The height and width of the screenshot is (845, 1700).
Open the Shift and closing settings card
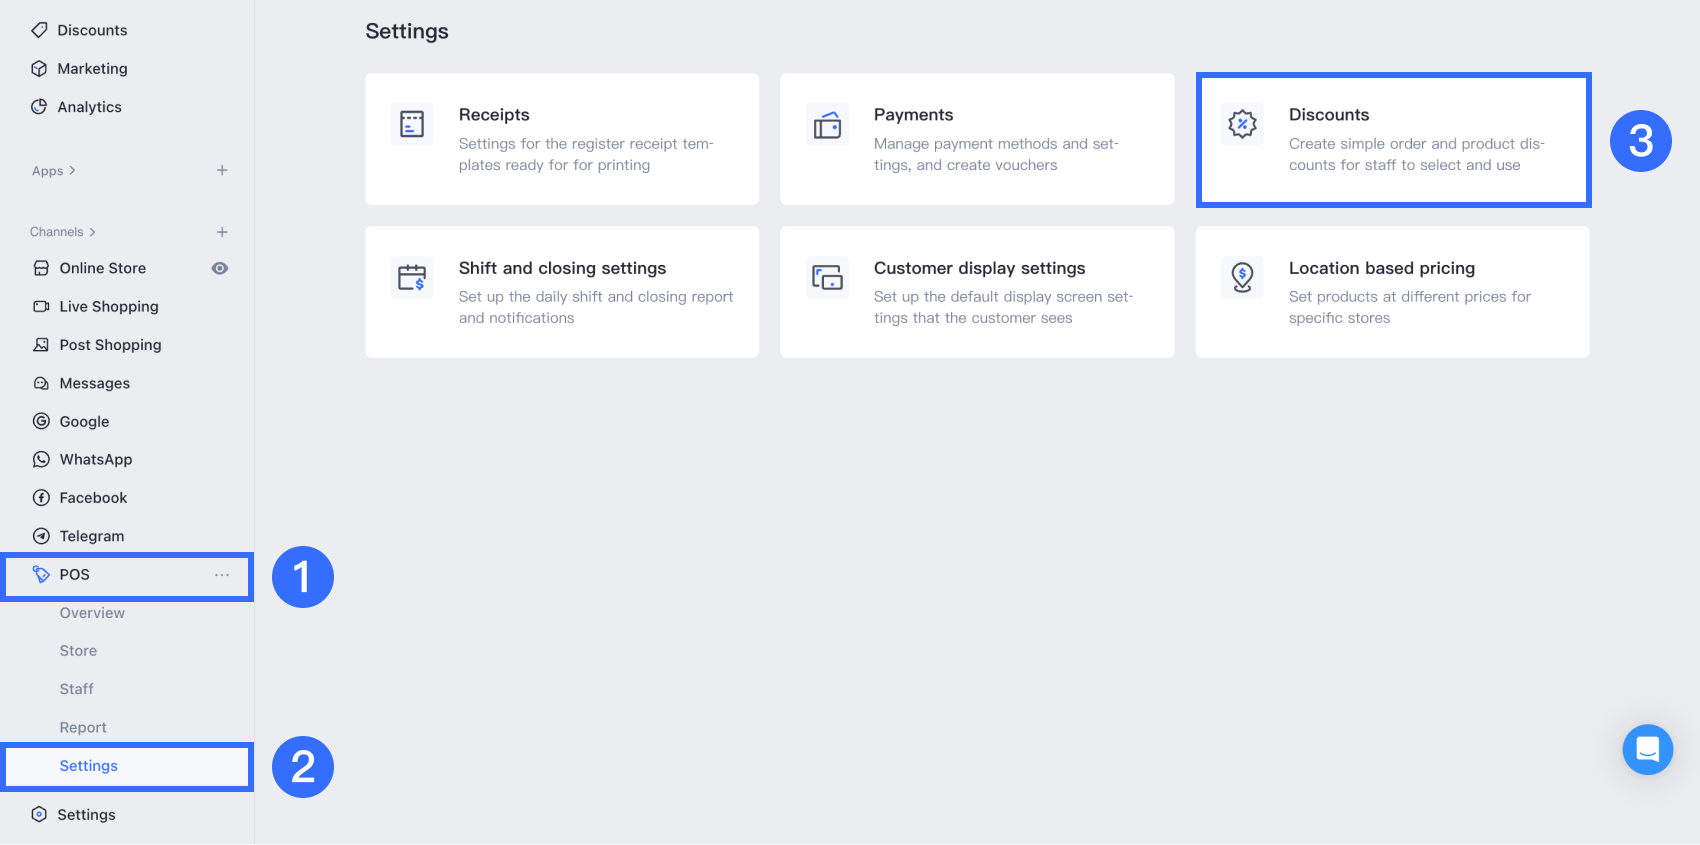tap(562, 292)
